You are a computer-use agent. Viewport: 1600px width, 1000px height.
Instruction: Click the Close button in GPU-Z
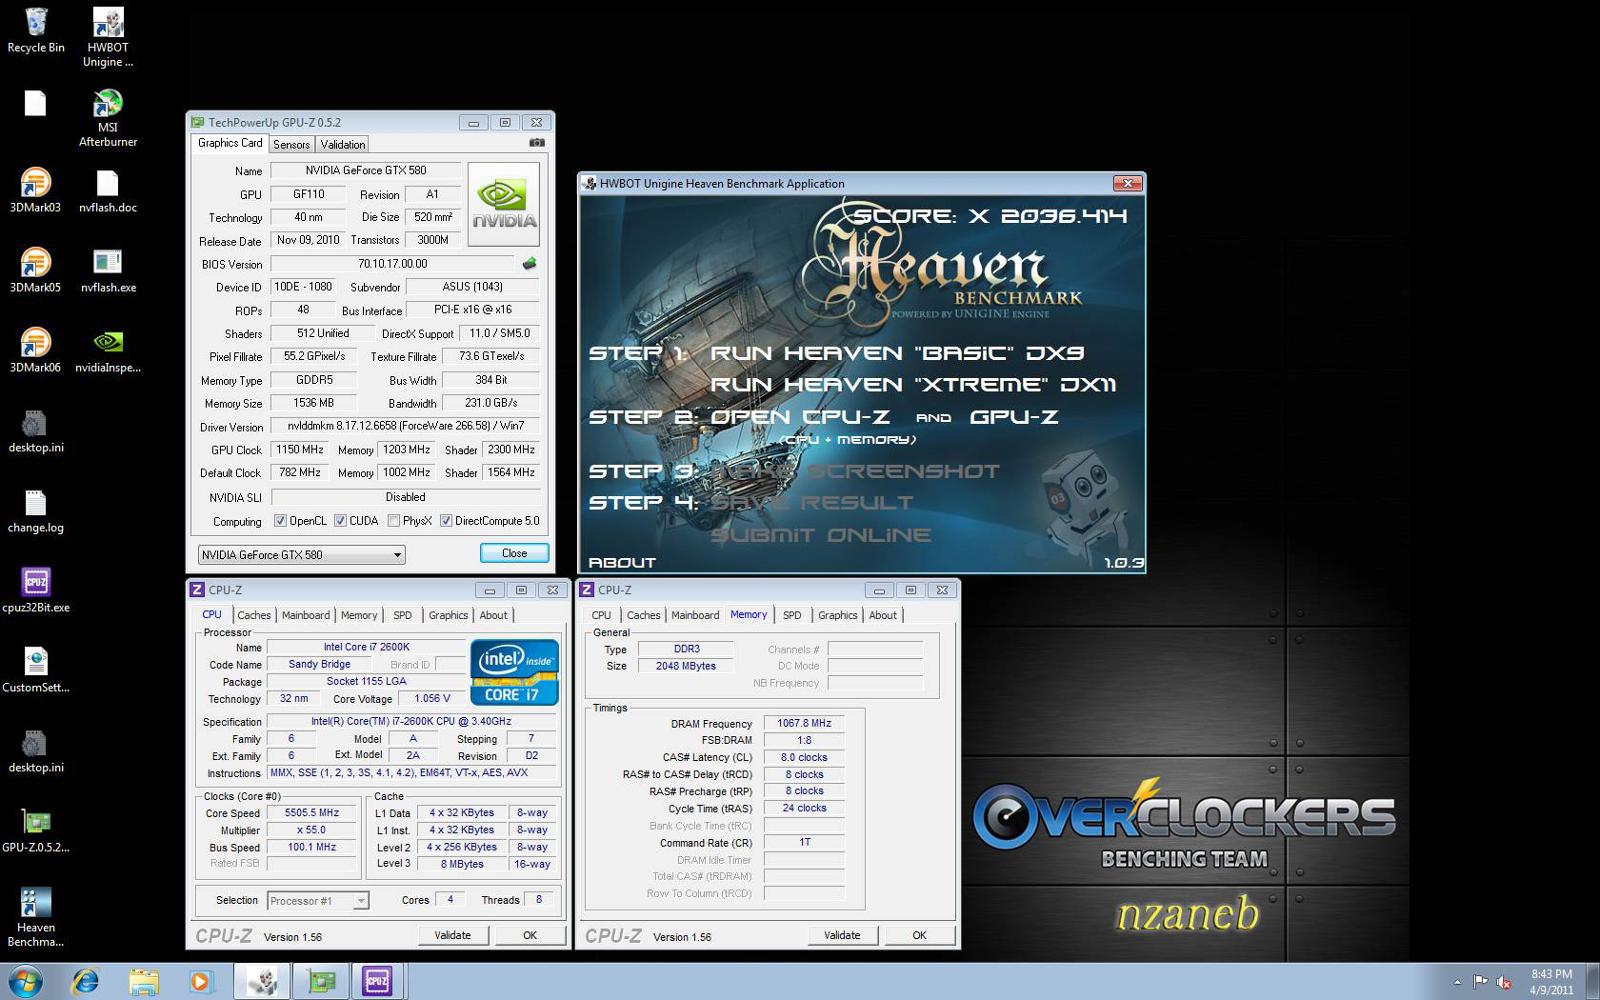click(x=514, y=553)
